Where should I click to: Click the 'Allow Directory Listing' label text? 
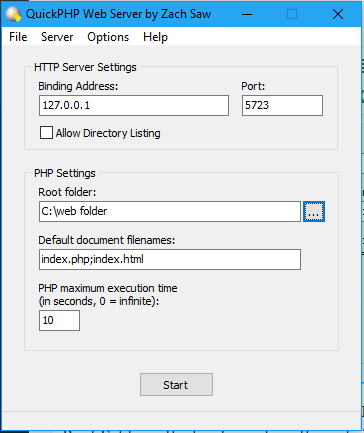tap(108, 133)
